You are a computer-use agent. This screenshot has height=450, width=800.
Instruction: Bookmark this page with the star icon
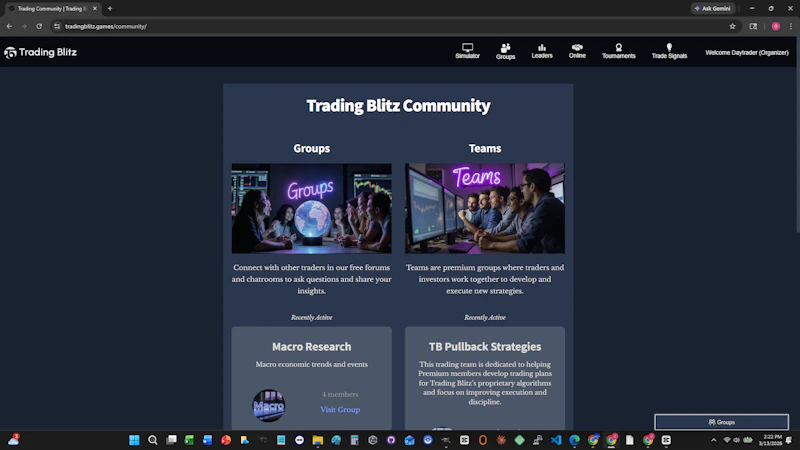point(732,26)
